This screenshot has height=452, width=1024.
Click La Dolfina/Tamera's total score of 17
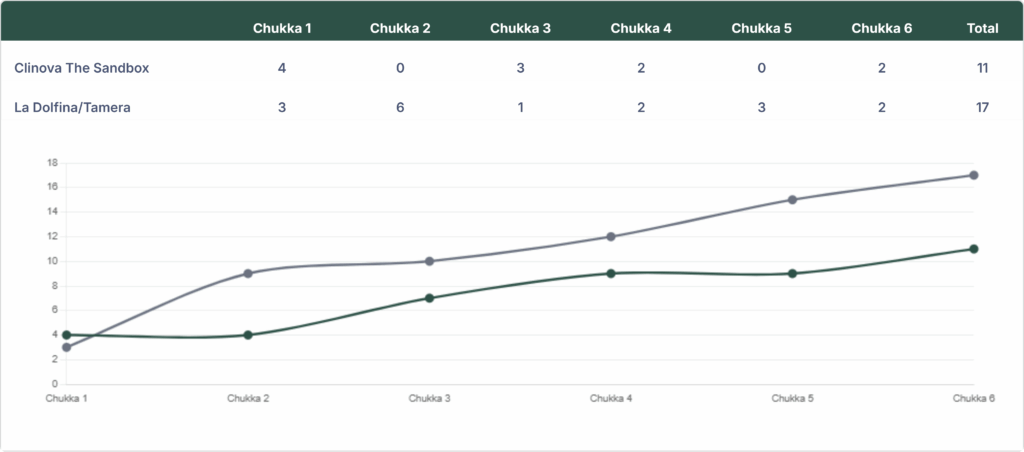point(982,107)
